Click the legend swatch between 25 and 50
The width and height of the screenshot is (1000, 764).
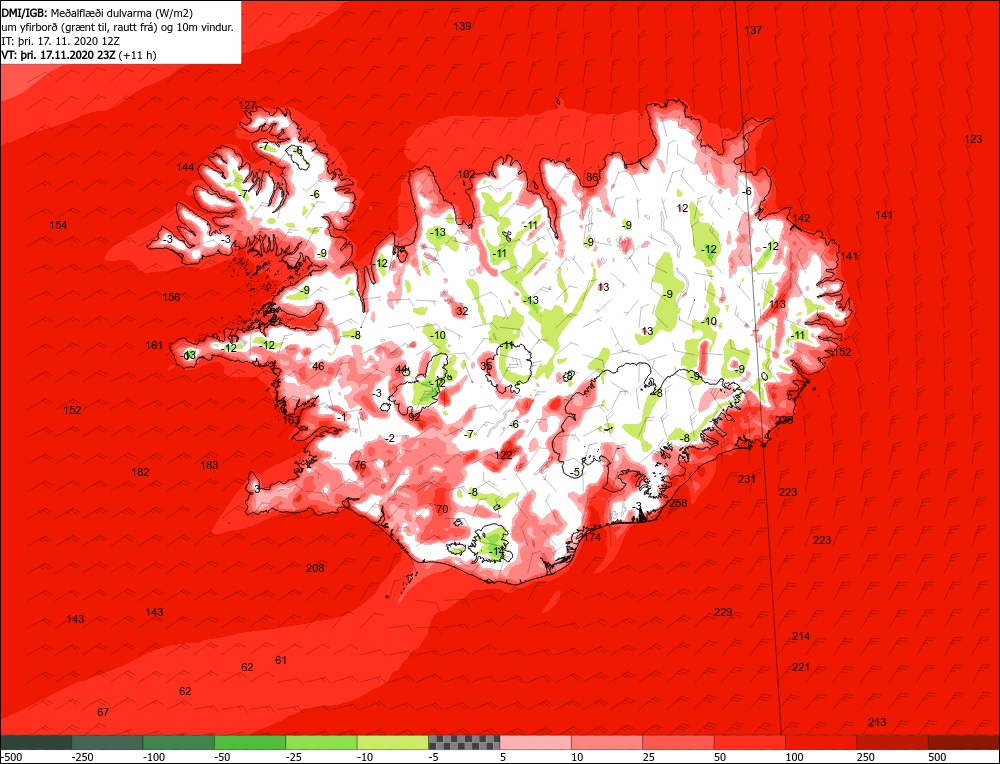pyautogui.click(x=679, y=742)
